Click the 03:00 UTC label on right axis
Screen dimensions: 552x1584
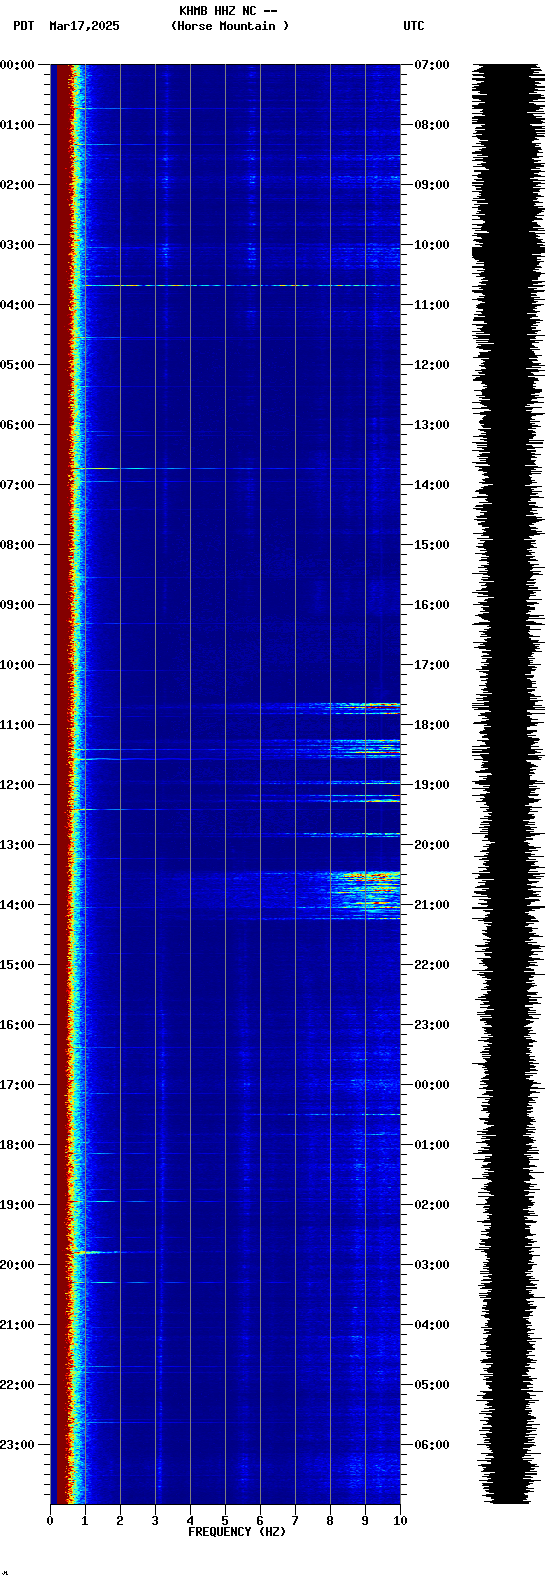[432, 1265]
